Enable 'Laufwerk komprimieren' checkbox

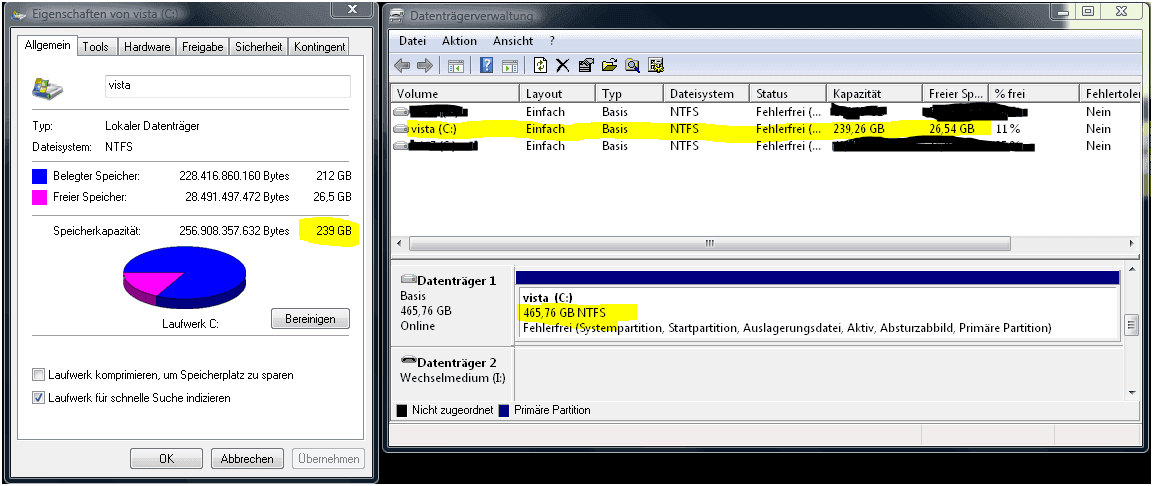pyautogui.click(x=38, y=374)
